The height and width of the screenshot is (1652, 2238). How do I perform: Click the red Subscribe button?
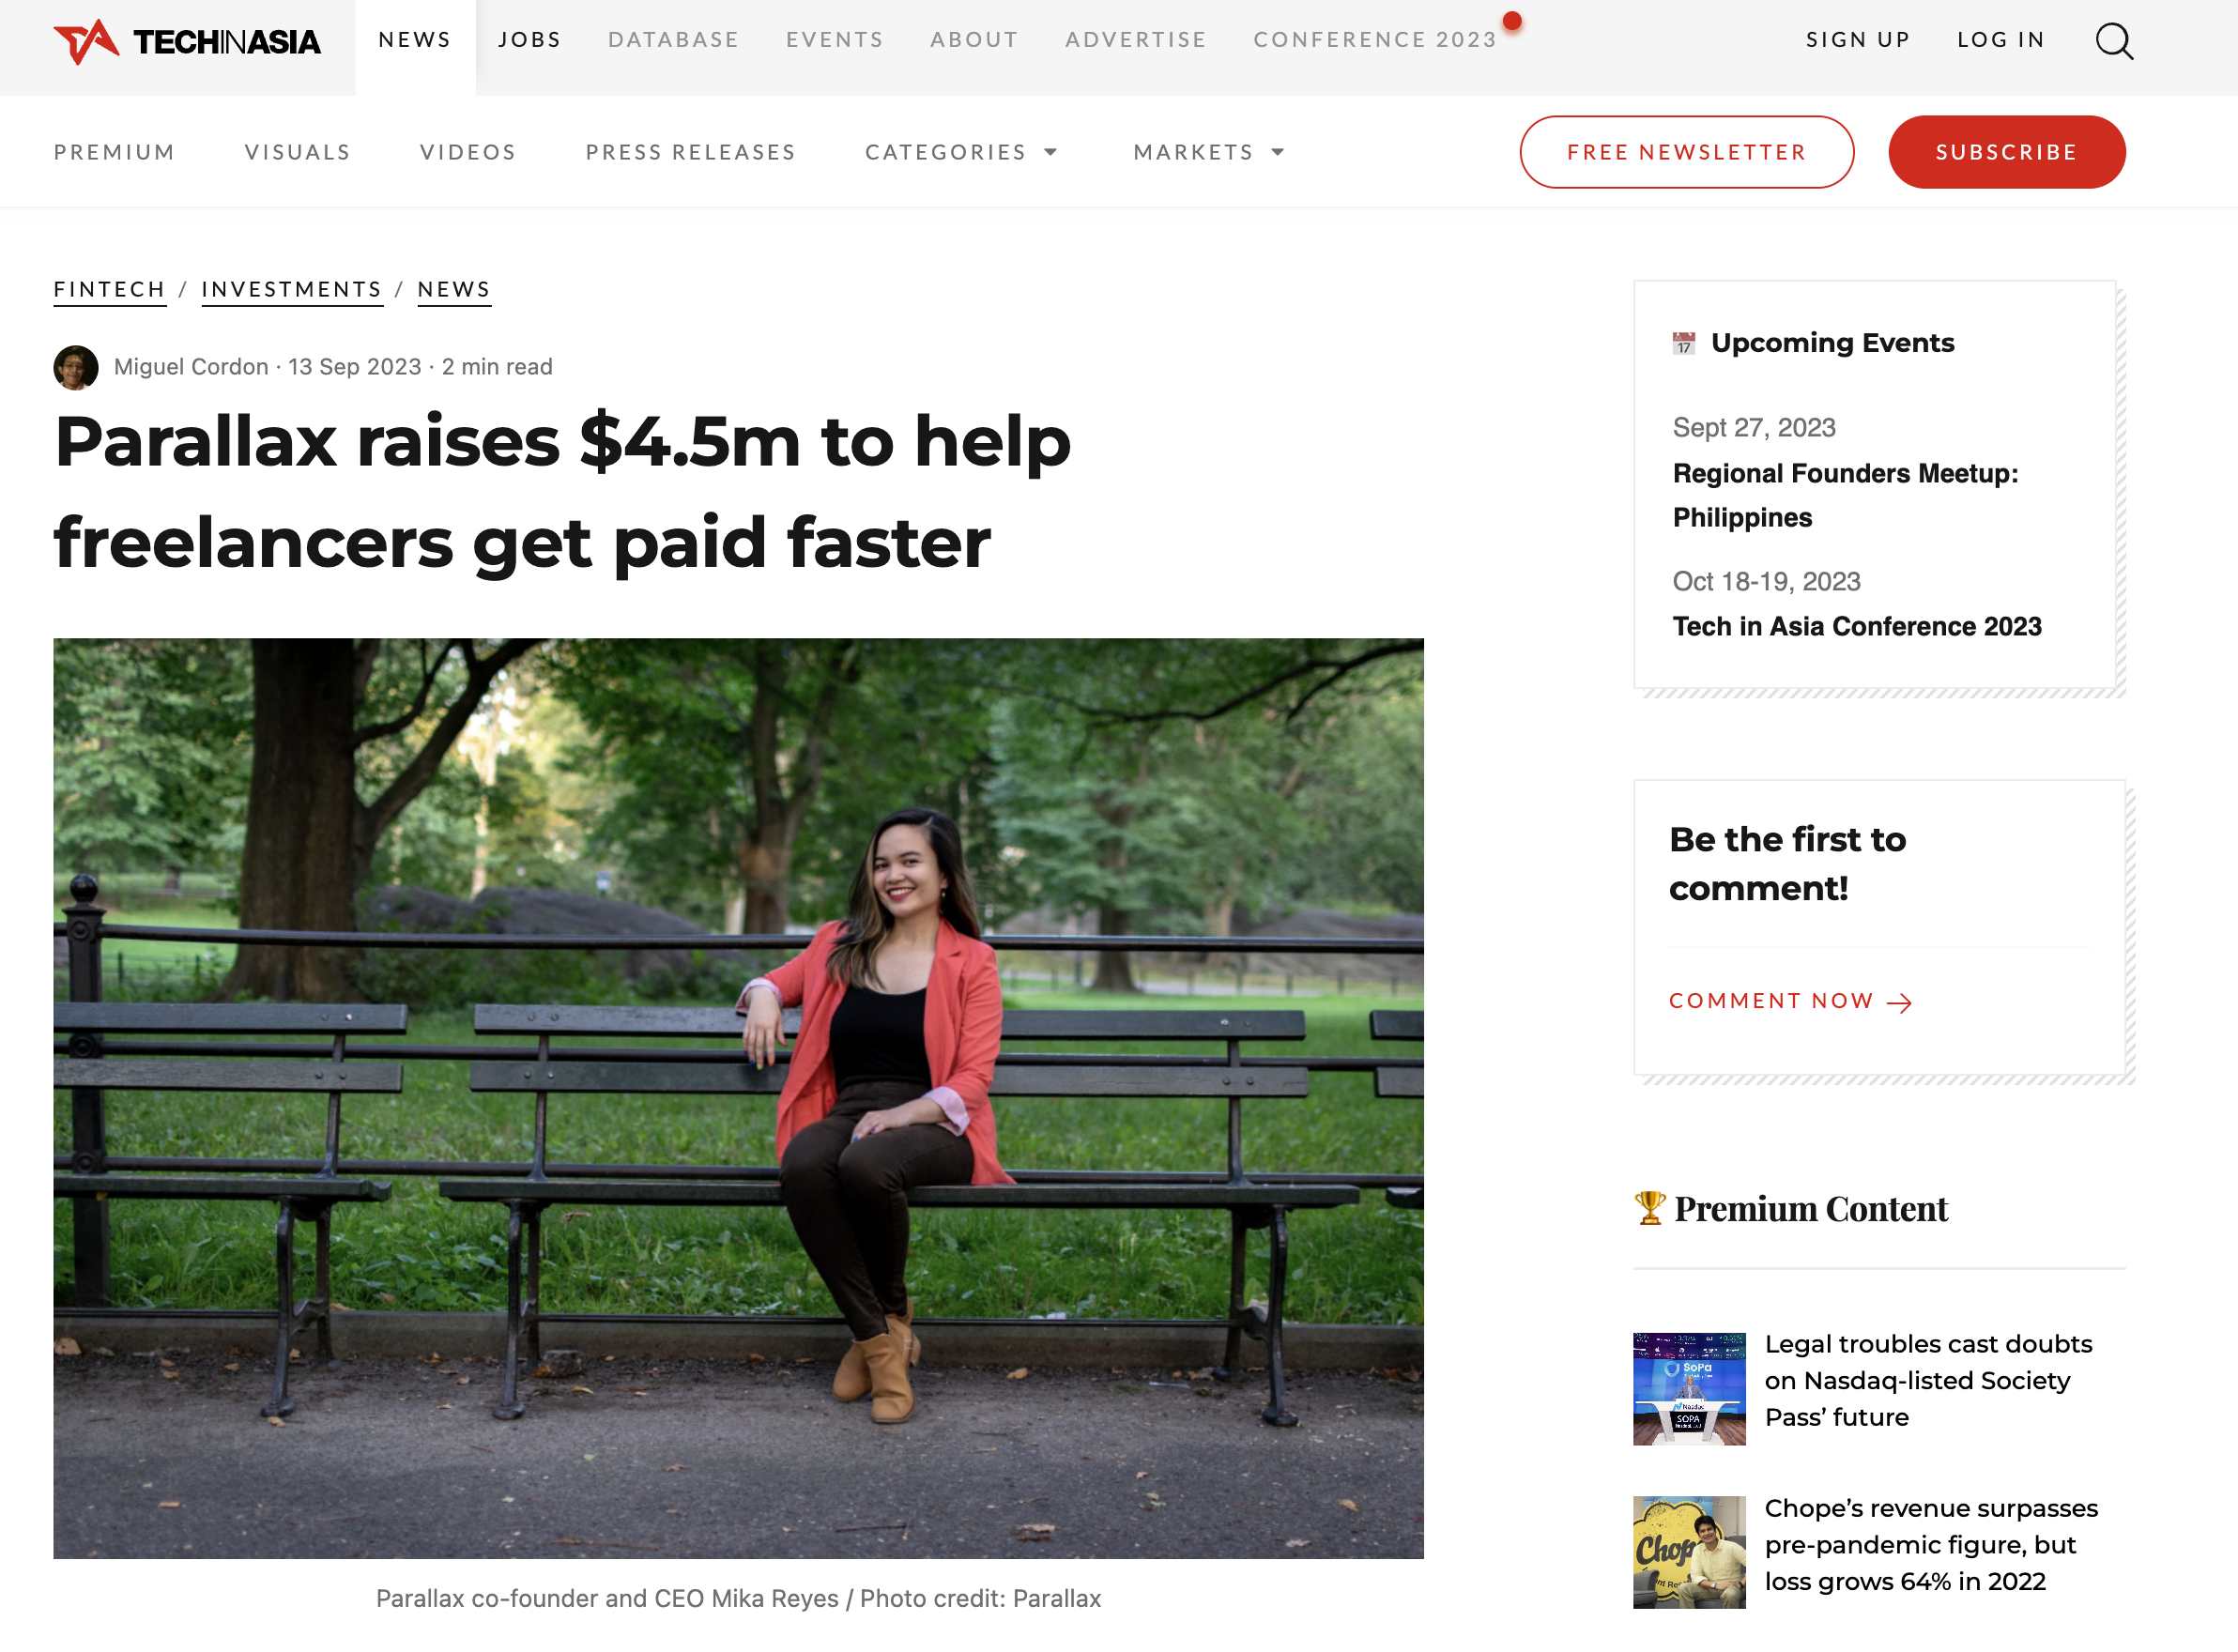tap(2007, 152)
